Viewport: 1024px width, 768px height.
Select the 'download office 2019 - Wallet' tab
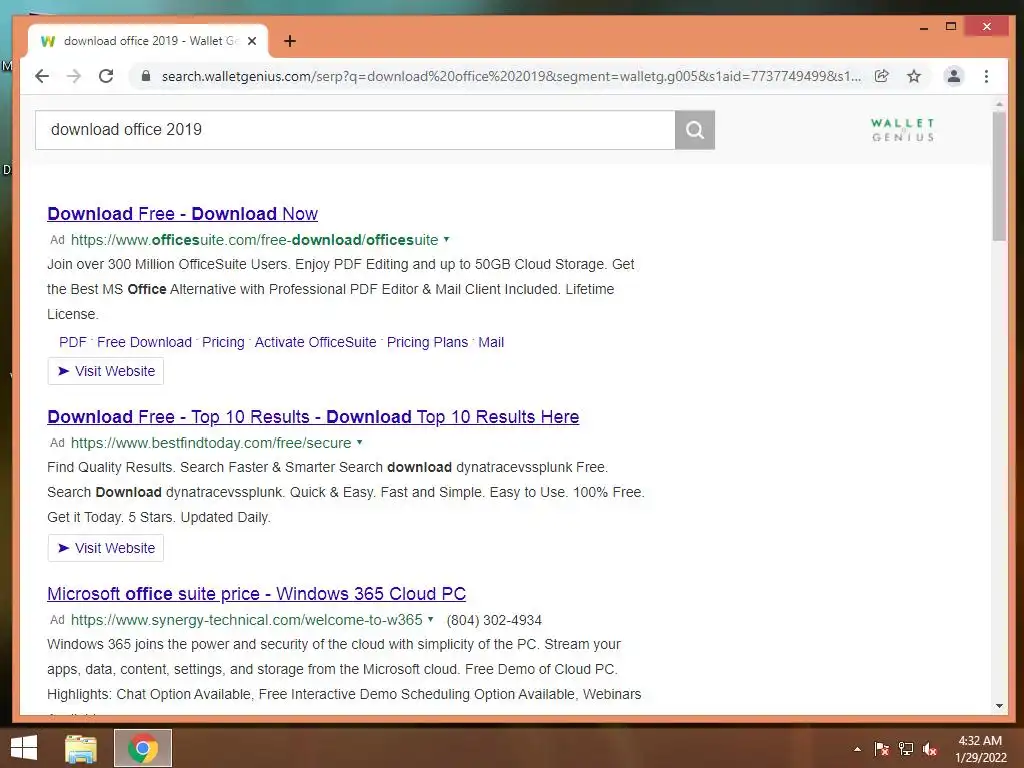coord(148,41)
